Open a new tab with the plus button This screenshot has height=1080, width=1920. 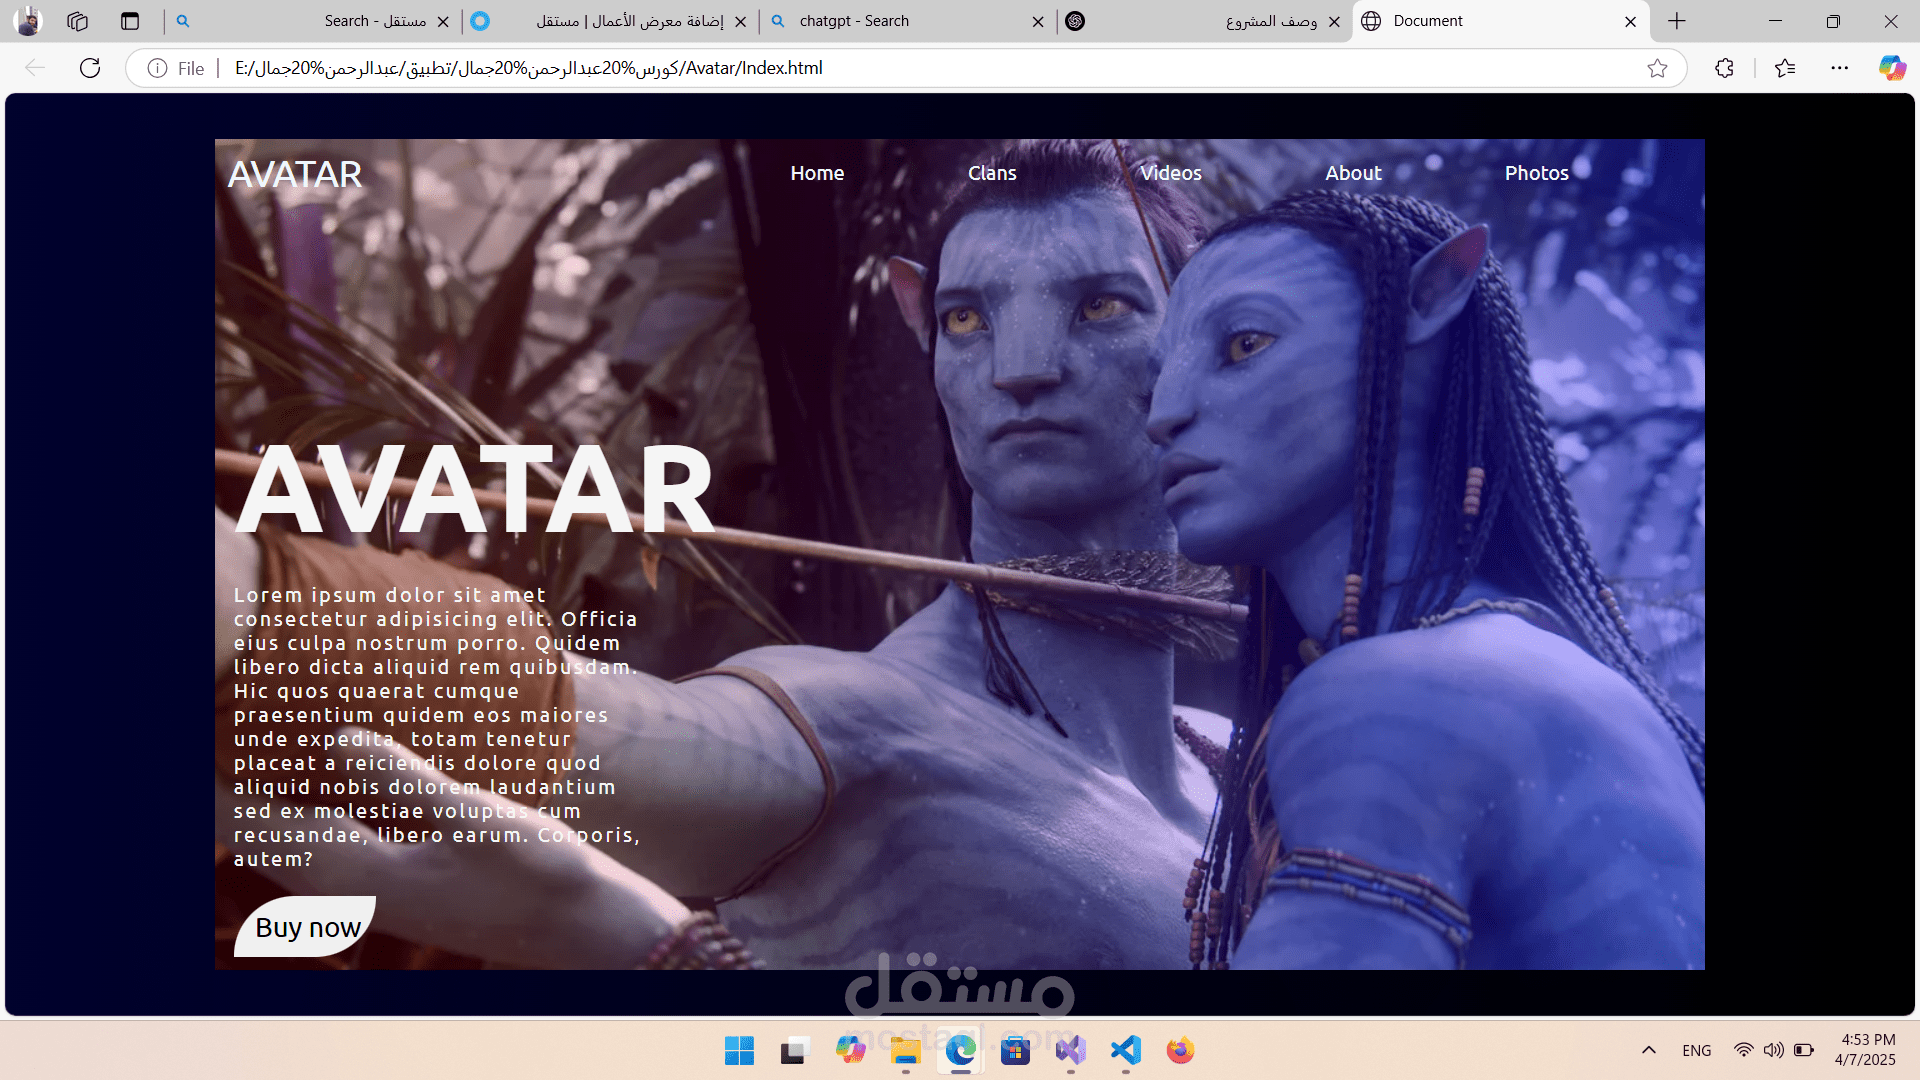pyautogui.click(x=1677, y=21)
